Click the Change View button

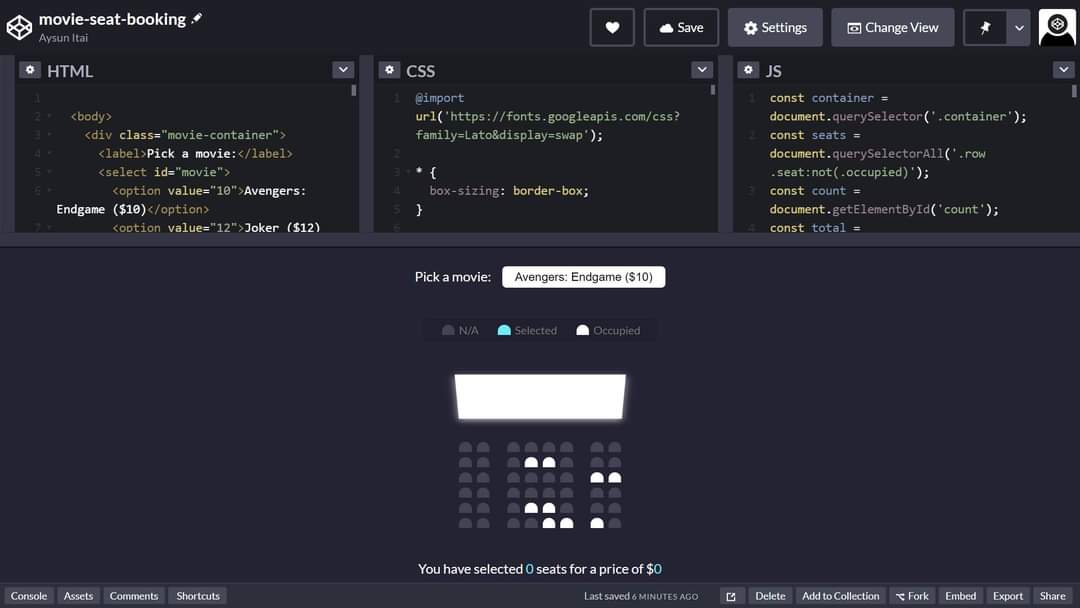click(x=892, y=27)
